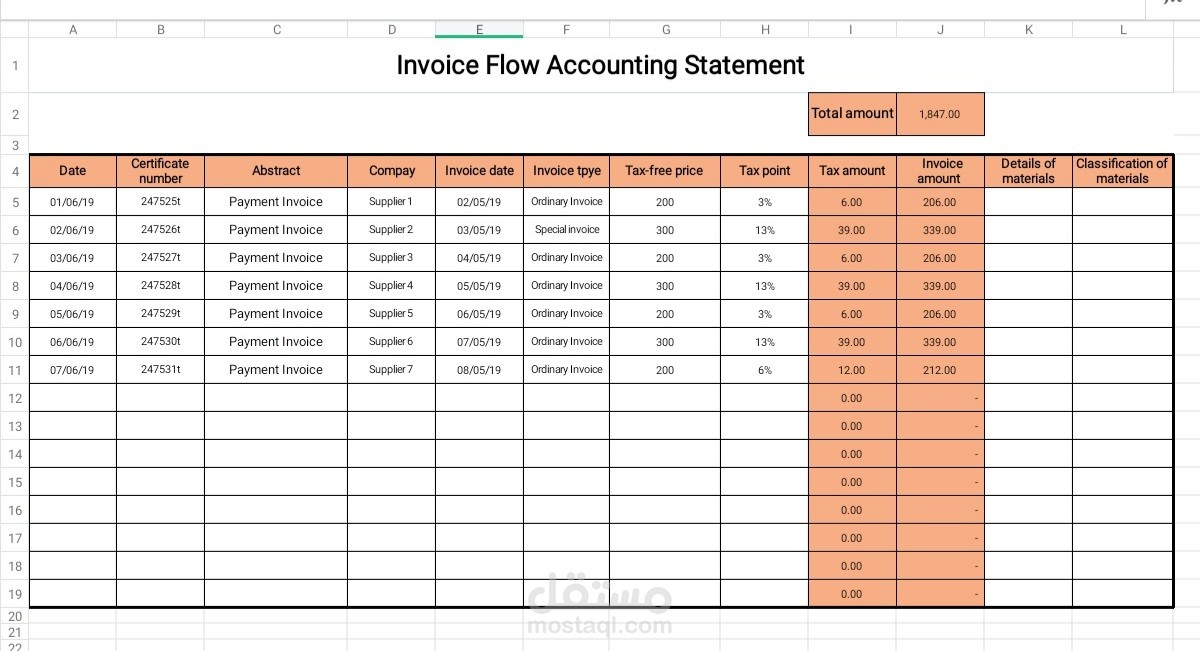Select the column E header
Image resolution: width=1200 pixels, height=651 pixels.
point(479,30)
